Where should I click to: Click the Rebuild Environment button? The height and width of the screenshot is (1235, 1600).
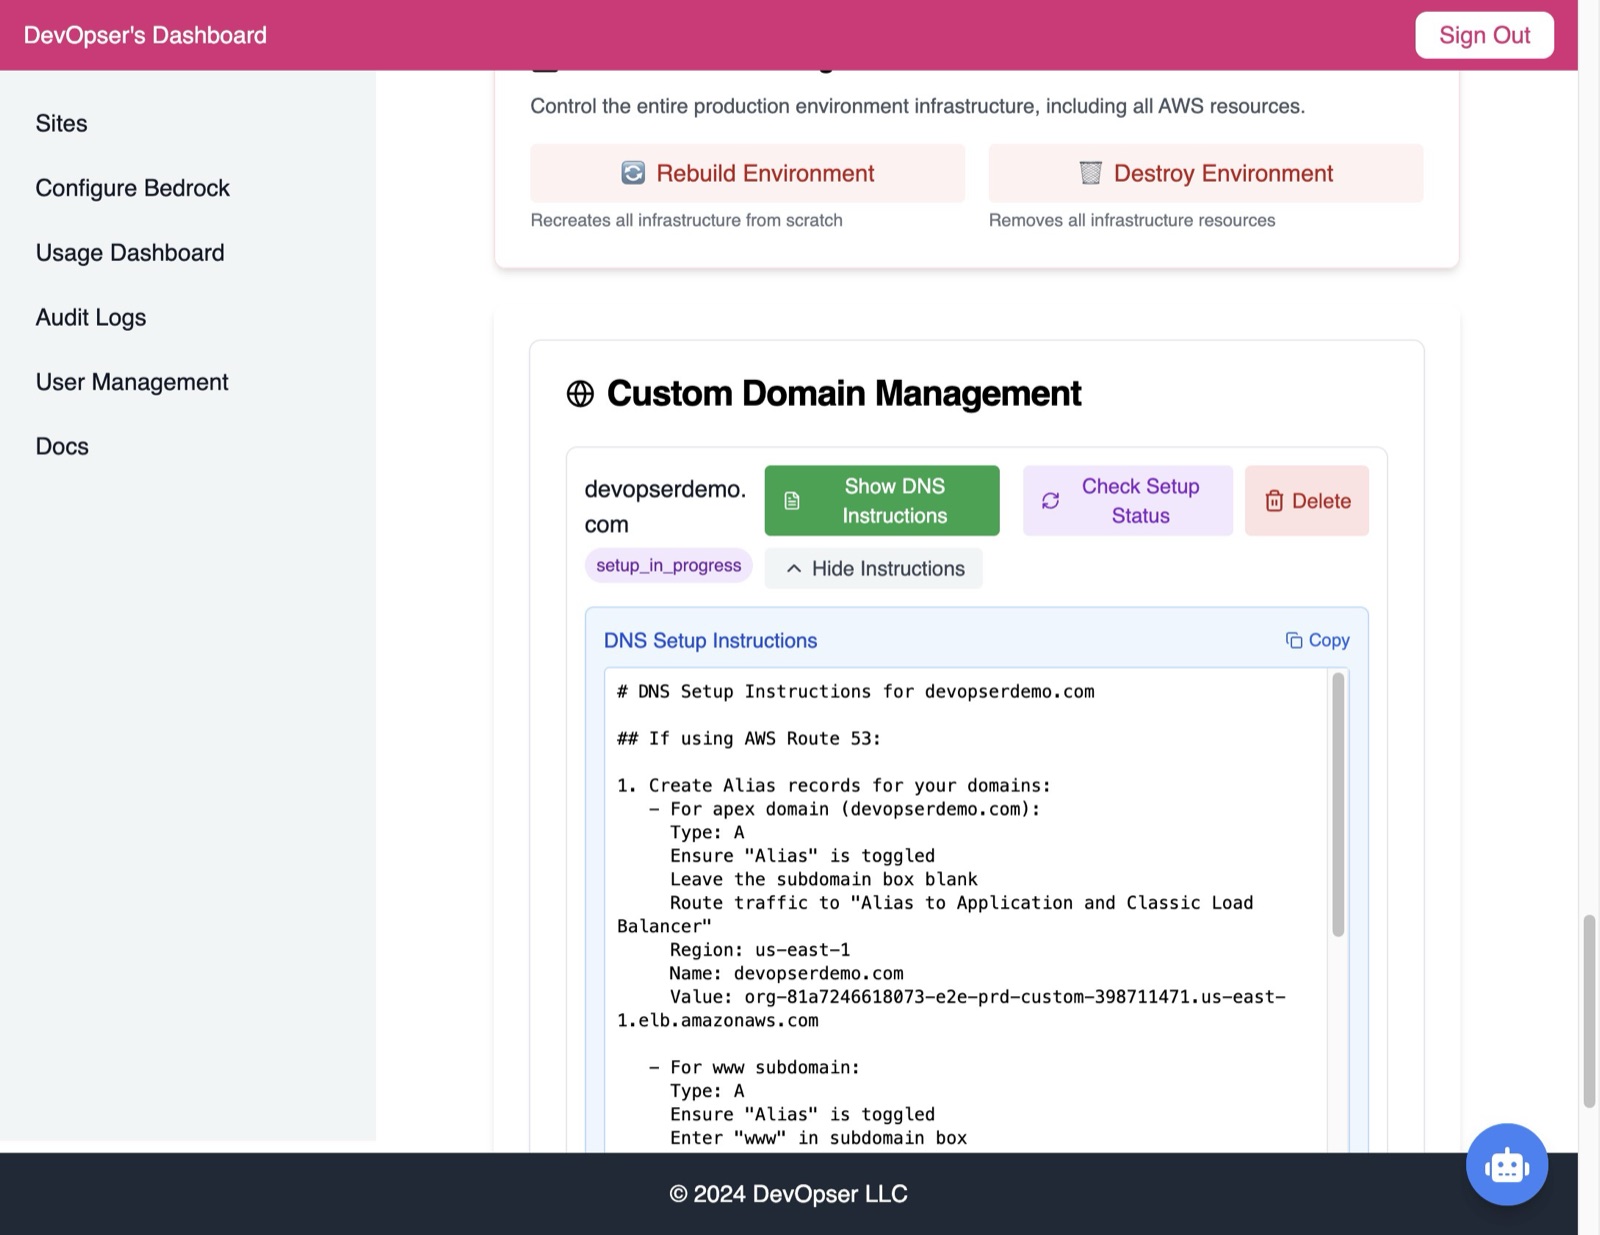click(747, 173)
